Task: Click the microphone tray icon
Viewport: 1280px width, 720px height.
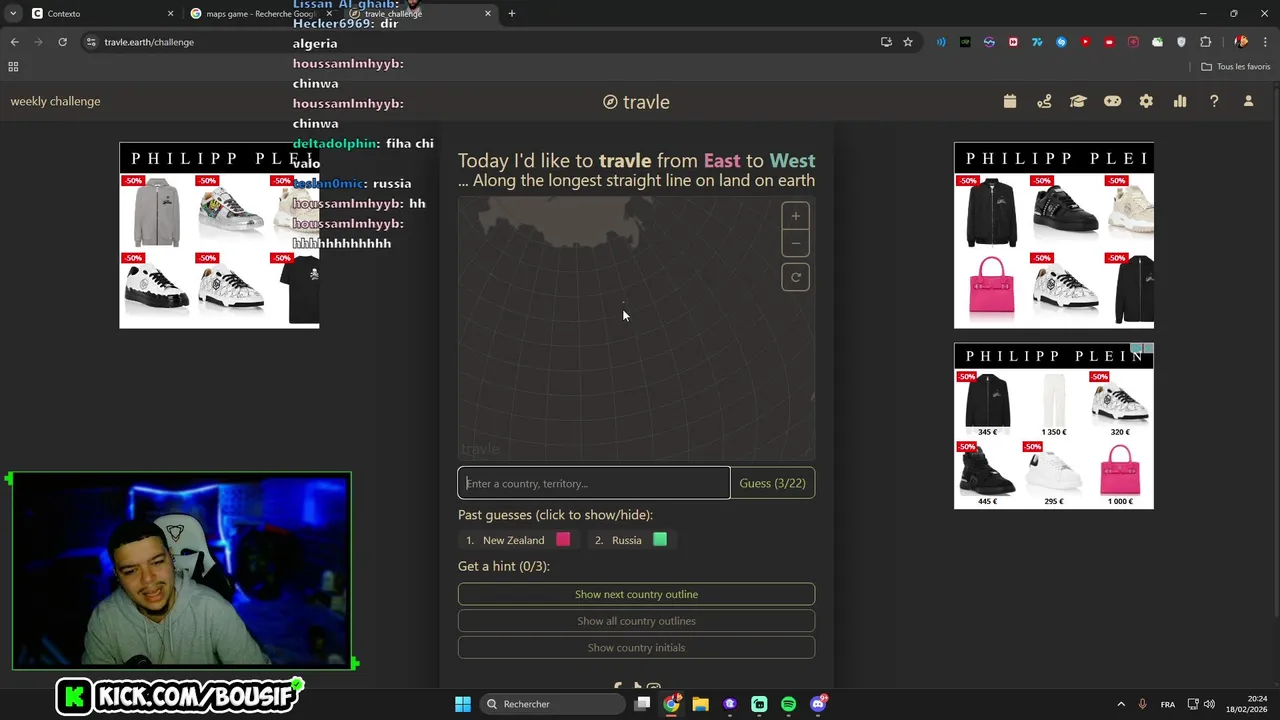Action: pyautogui.click(x=1142, y=704)
